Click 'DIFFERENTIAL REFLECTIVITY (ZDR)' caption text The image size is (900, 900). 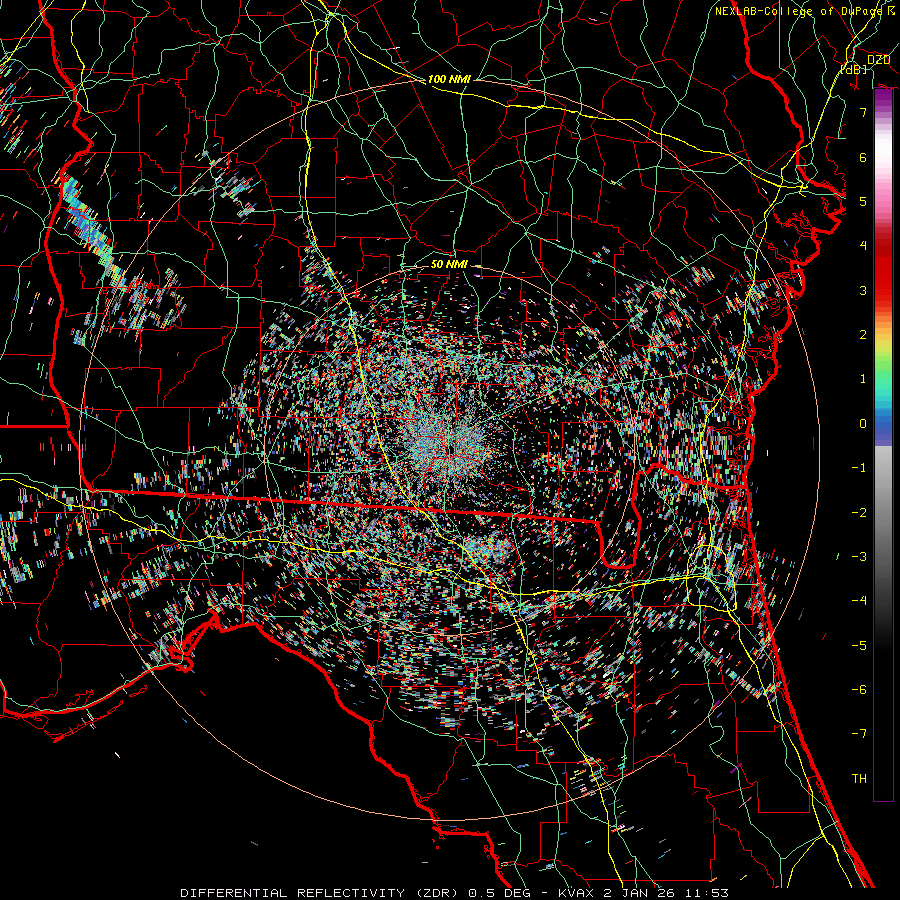[319, 893]
